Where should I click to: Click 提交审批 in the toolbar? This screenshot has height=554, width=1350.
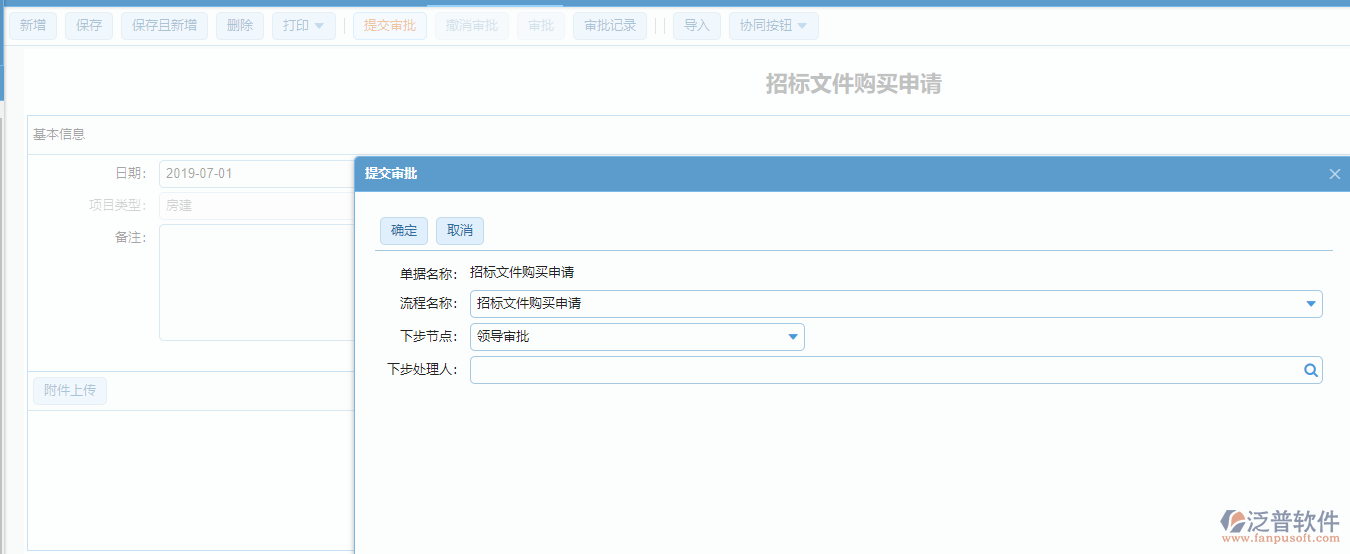tap(390, 26)
